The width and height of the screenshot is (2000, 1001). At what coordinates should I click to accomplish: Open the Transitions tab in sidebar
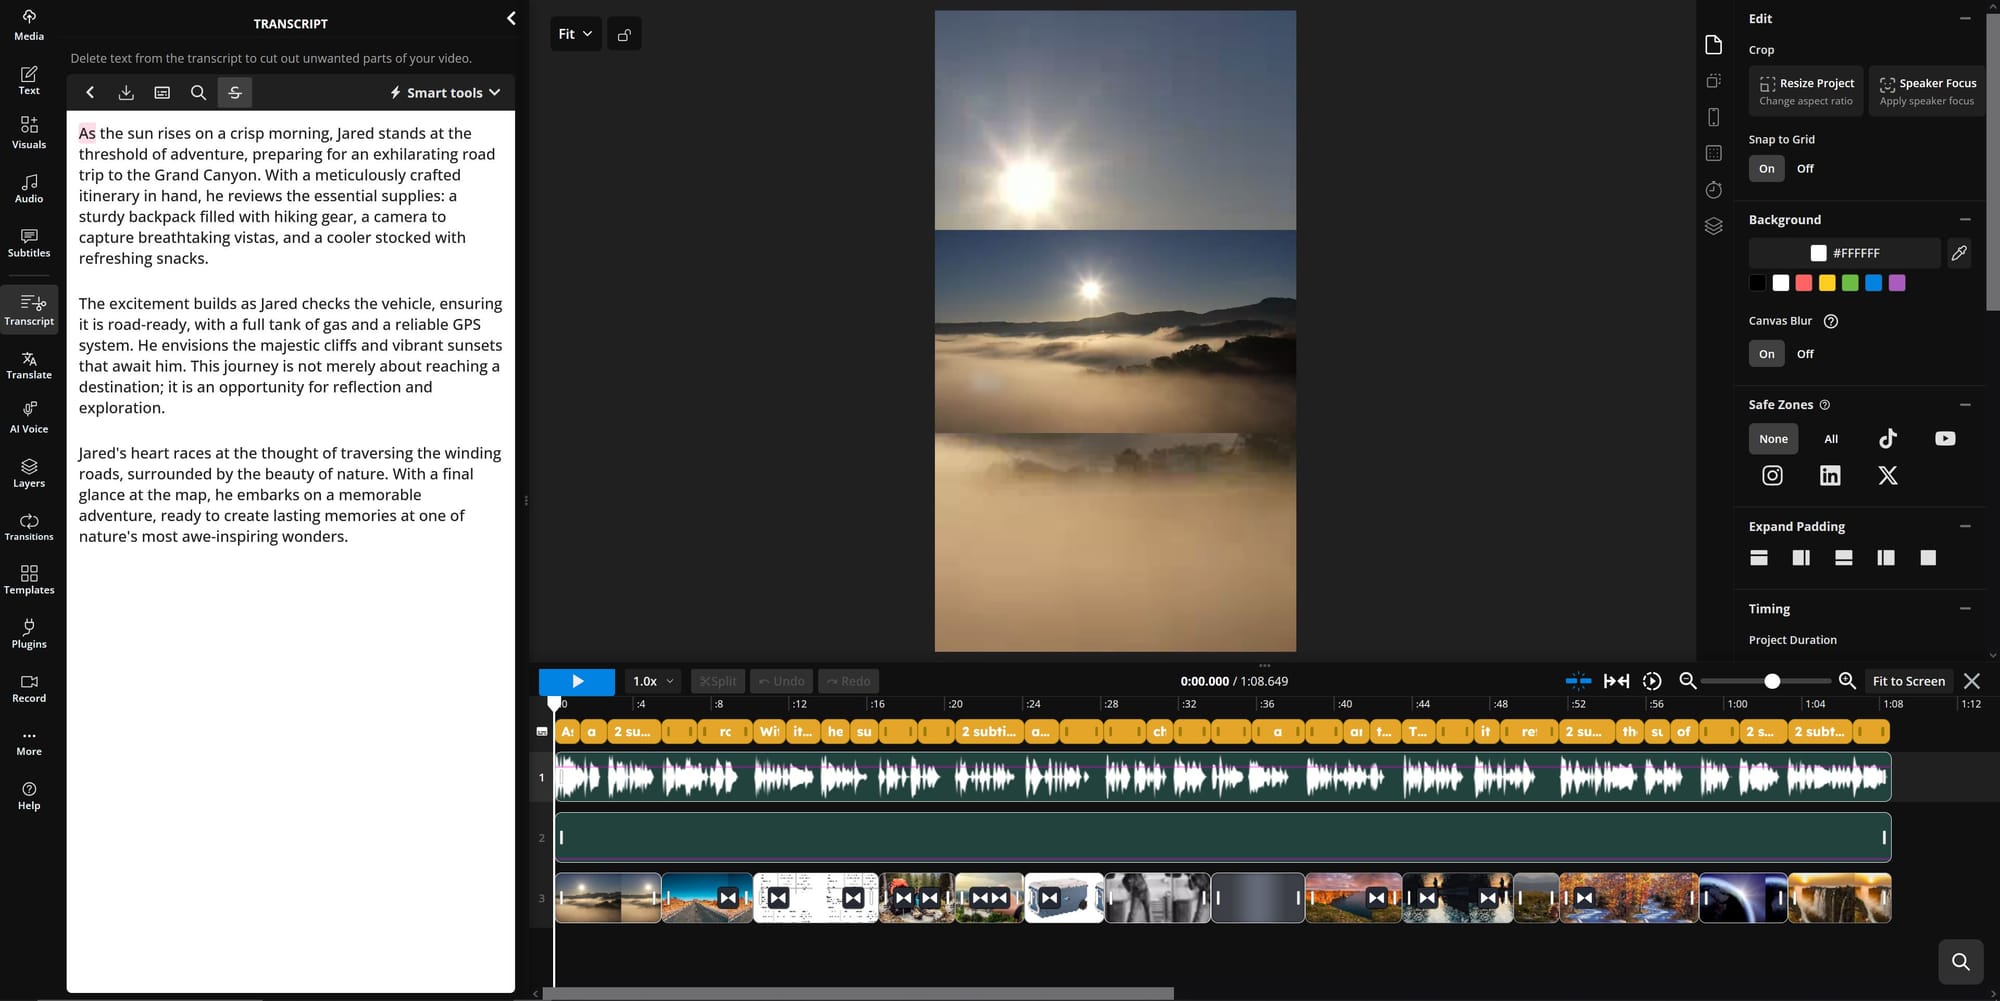click(x=29, y=527)
